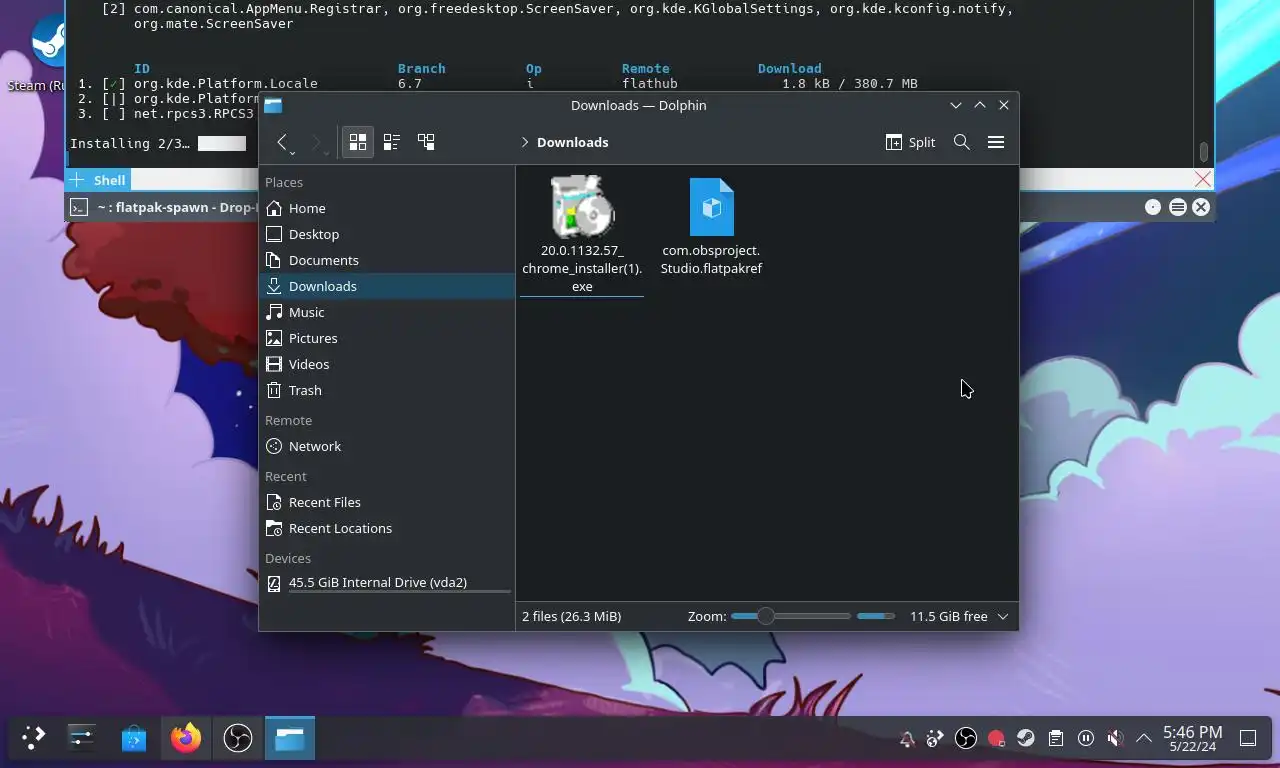Select Downloads in Places panel

pyautogui.click(x=387, y=286)
